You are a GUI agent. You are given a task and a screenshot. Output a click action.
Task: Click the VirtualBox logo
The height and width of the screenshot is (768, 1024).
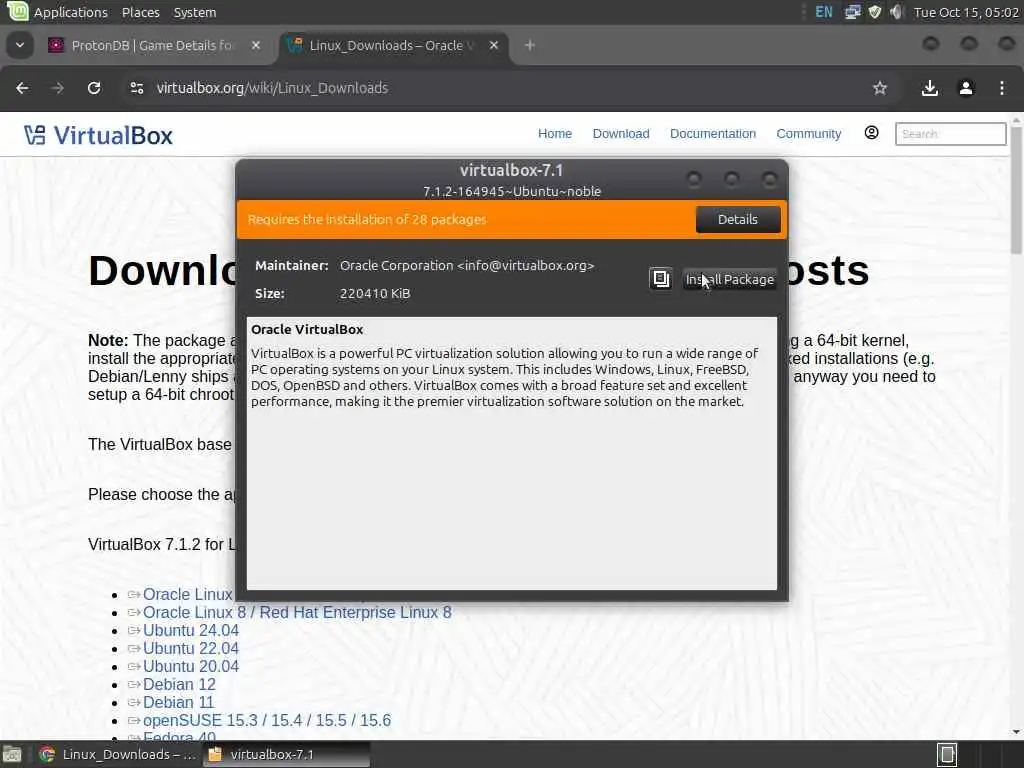click(99, 135)
